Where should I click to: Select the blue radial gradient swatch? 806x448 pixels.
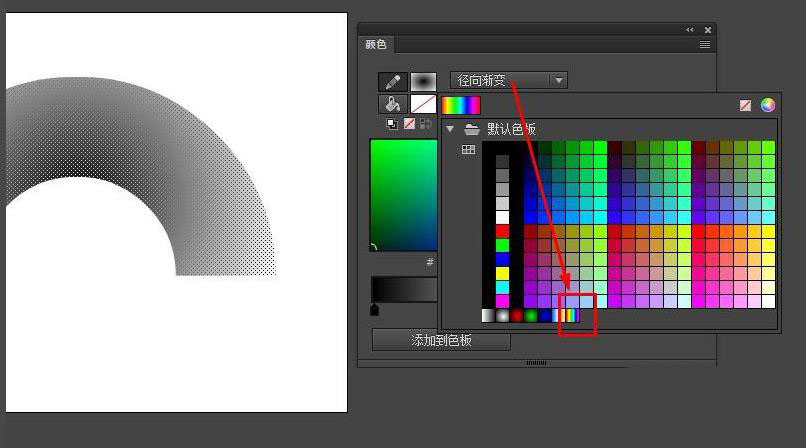click(545, 315)
